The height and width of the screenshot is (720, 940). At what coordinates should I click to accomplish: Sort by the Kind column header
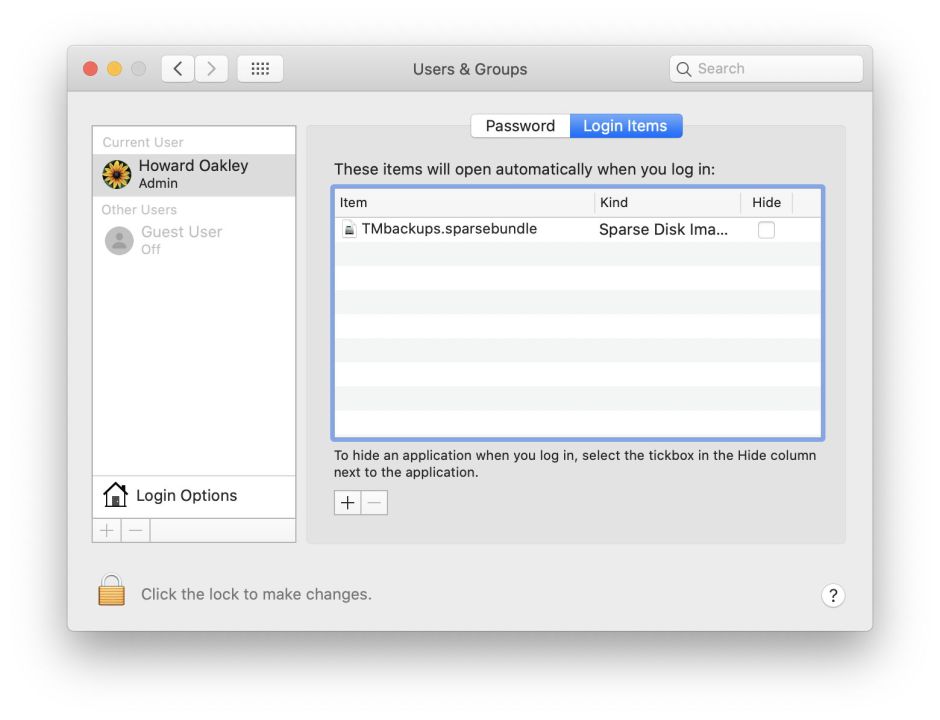coord(667,203)
